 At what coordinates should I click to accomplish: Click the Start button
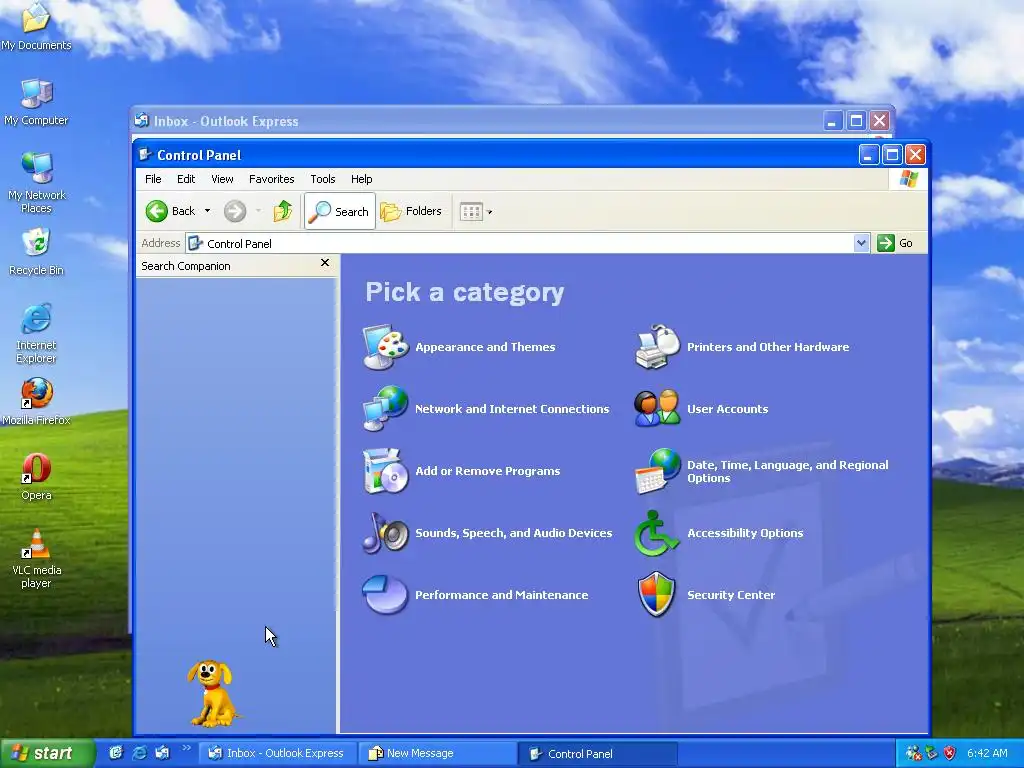(47, 753)
